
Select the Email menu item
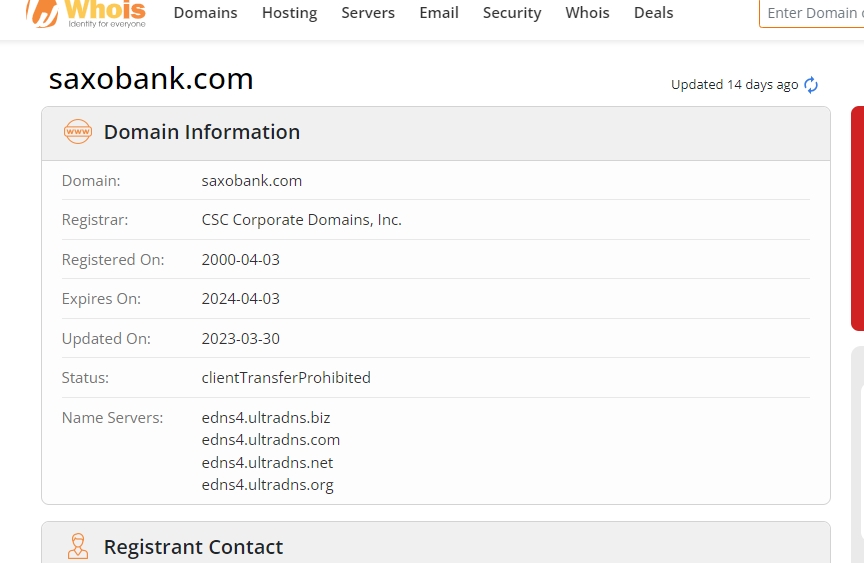click(x=439, y=13)
